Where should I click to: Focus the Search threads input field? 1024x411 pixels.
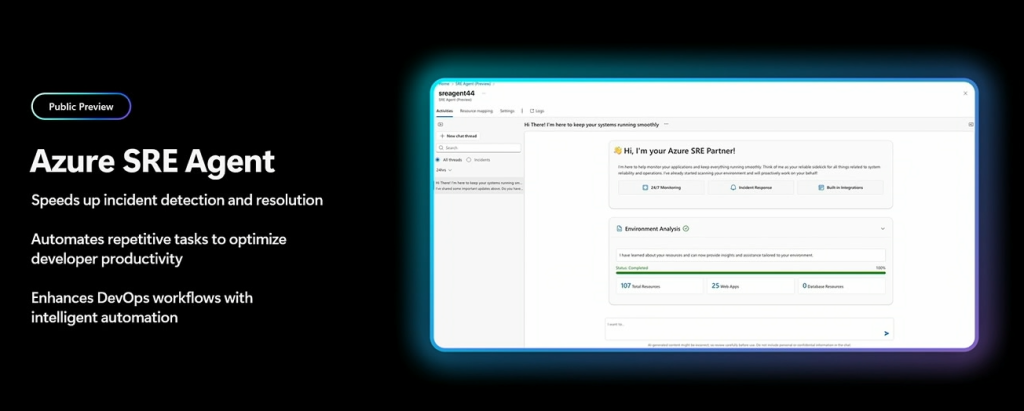[x=479, y=148]
